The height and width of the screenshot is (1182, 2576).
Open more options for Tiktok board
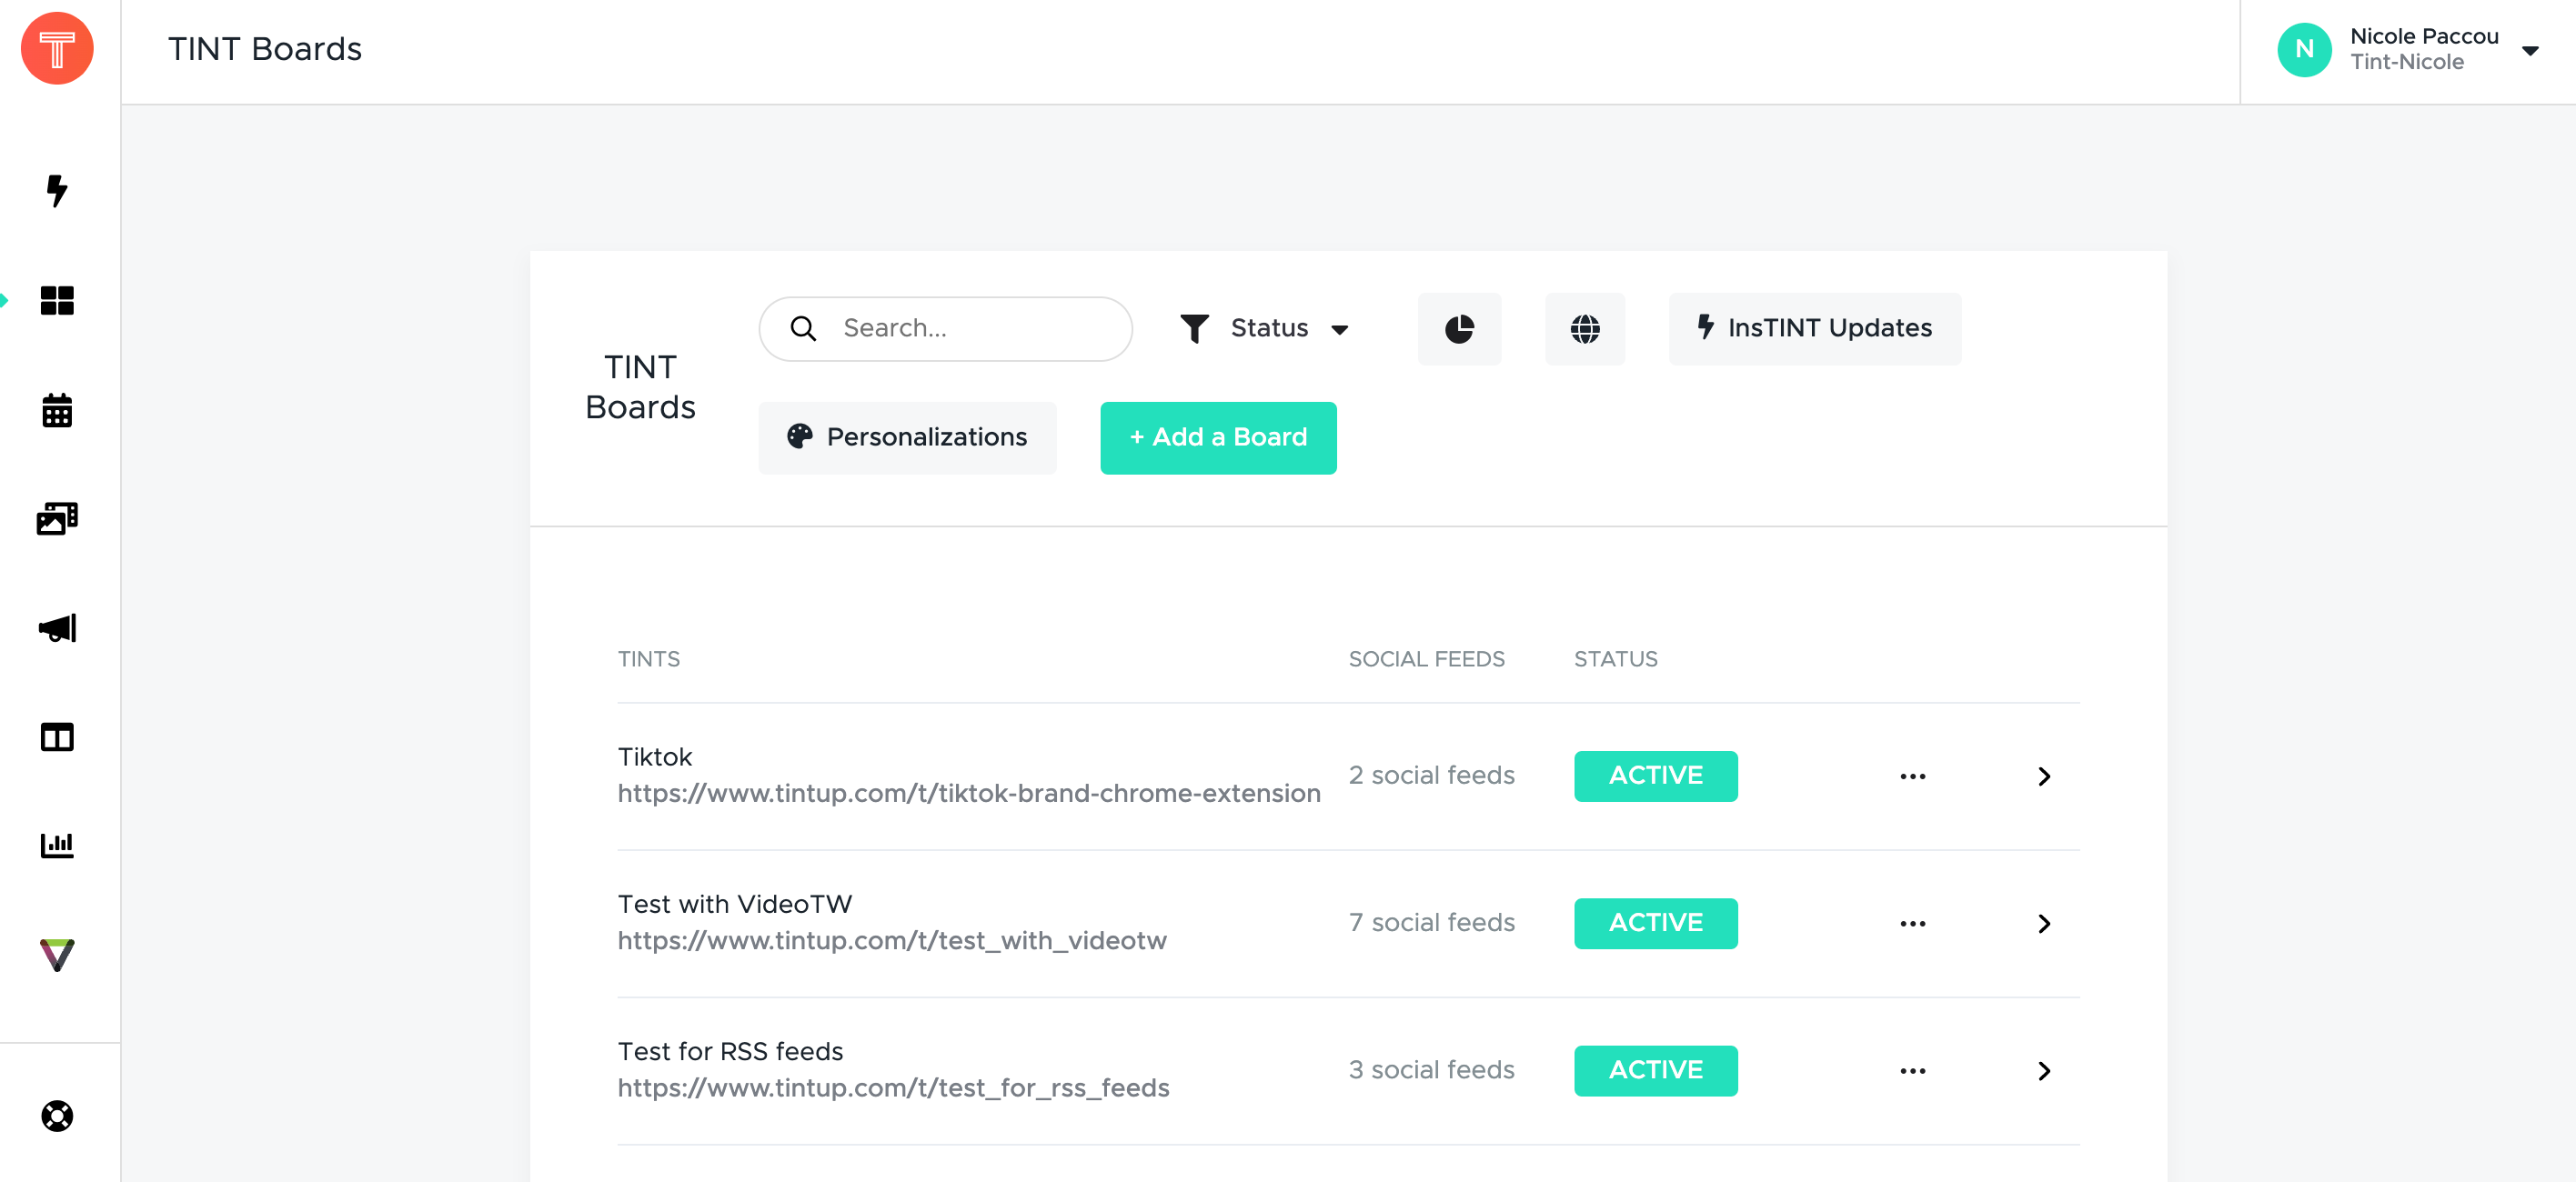point(1912,776)
